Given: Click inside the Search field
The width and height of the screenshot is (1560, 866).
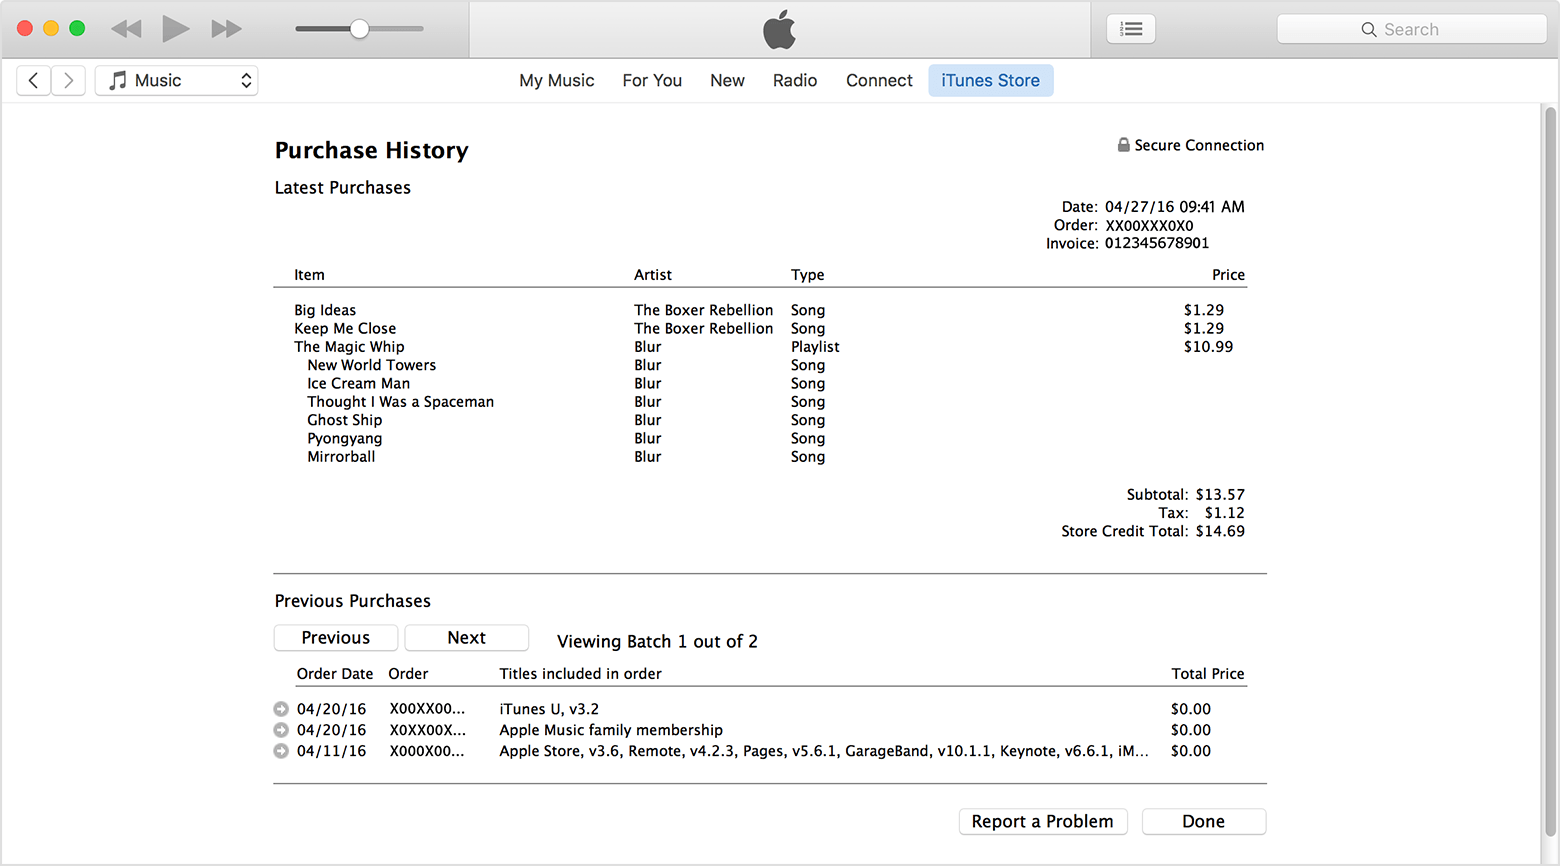Looking at the screenshot, I should tap(1411, 29).
